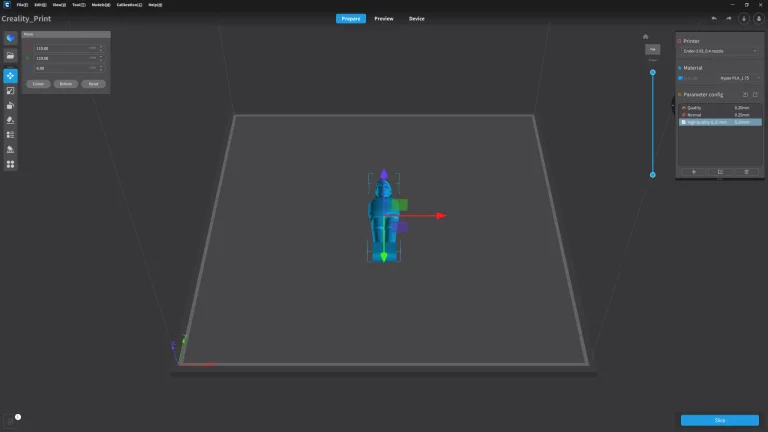Open the File menu
The image size is (768, 432).
click(x=22, y=4)
